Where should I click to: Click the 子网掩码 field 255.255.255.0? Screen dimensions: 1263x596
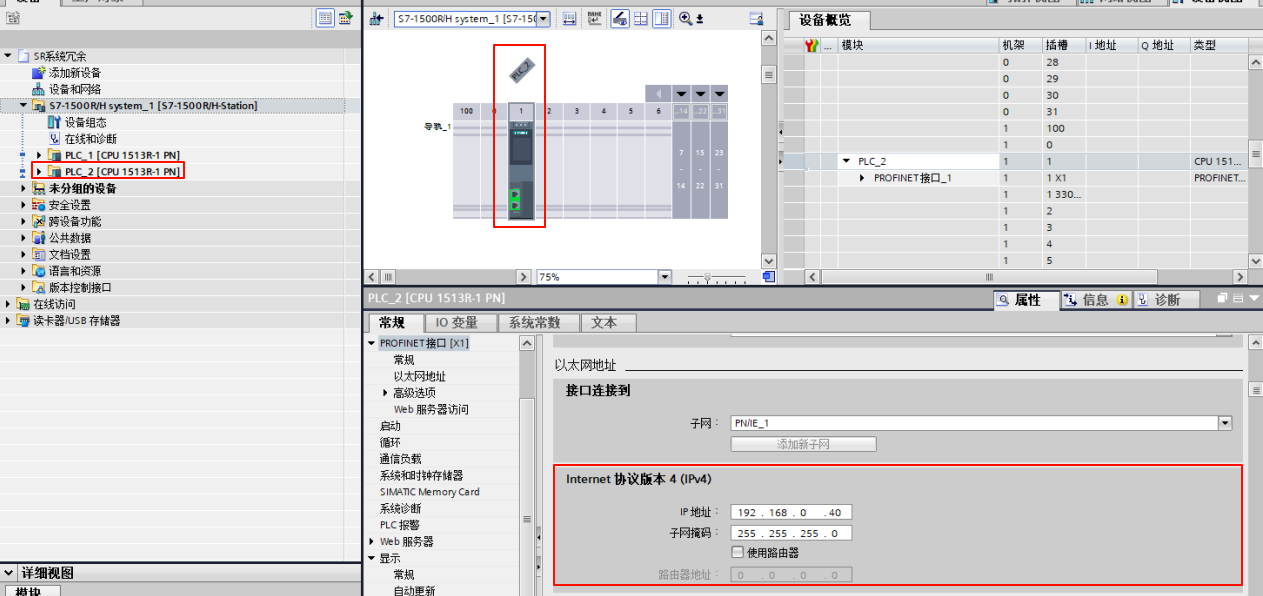pyautogui.click(x=791, y=533)
